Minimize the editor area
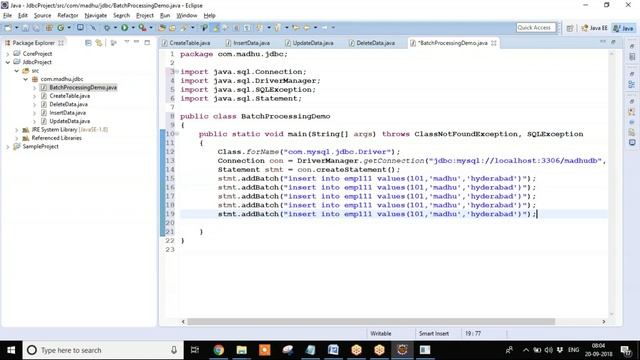The width and height of the screenshot is (640, 360). pyautogui.click(x=603, y=42)
